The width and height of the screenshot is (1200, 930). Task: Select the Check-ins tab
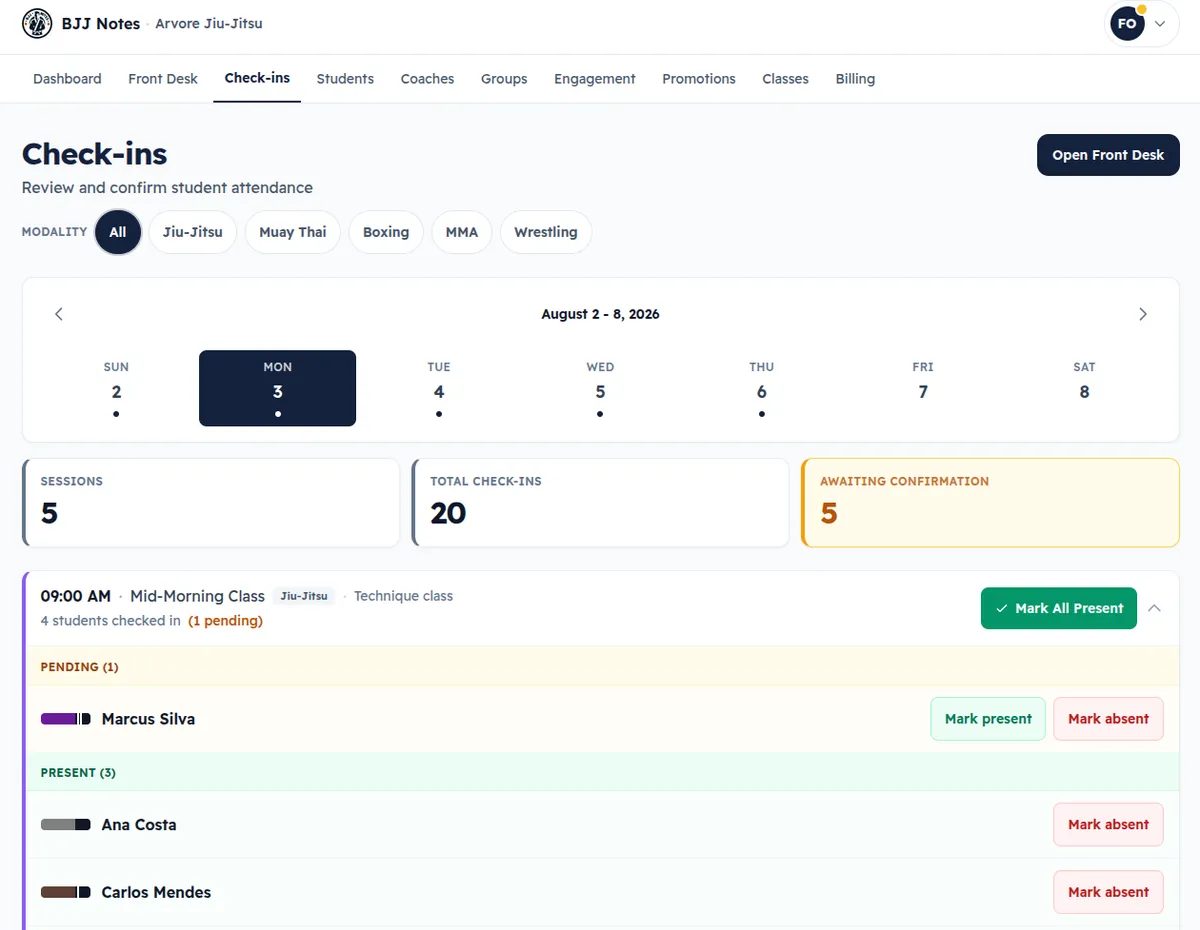pos(257,78)
